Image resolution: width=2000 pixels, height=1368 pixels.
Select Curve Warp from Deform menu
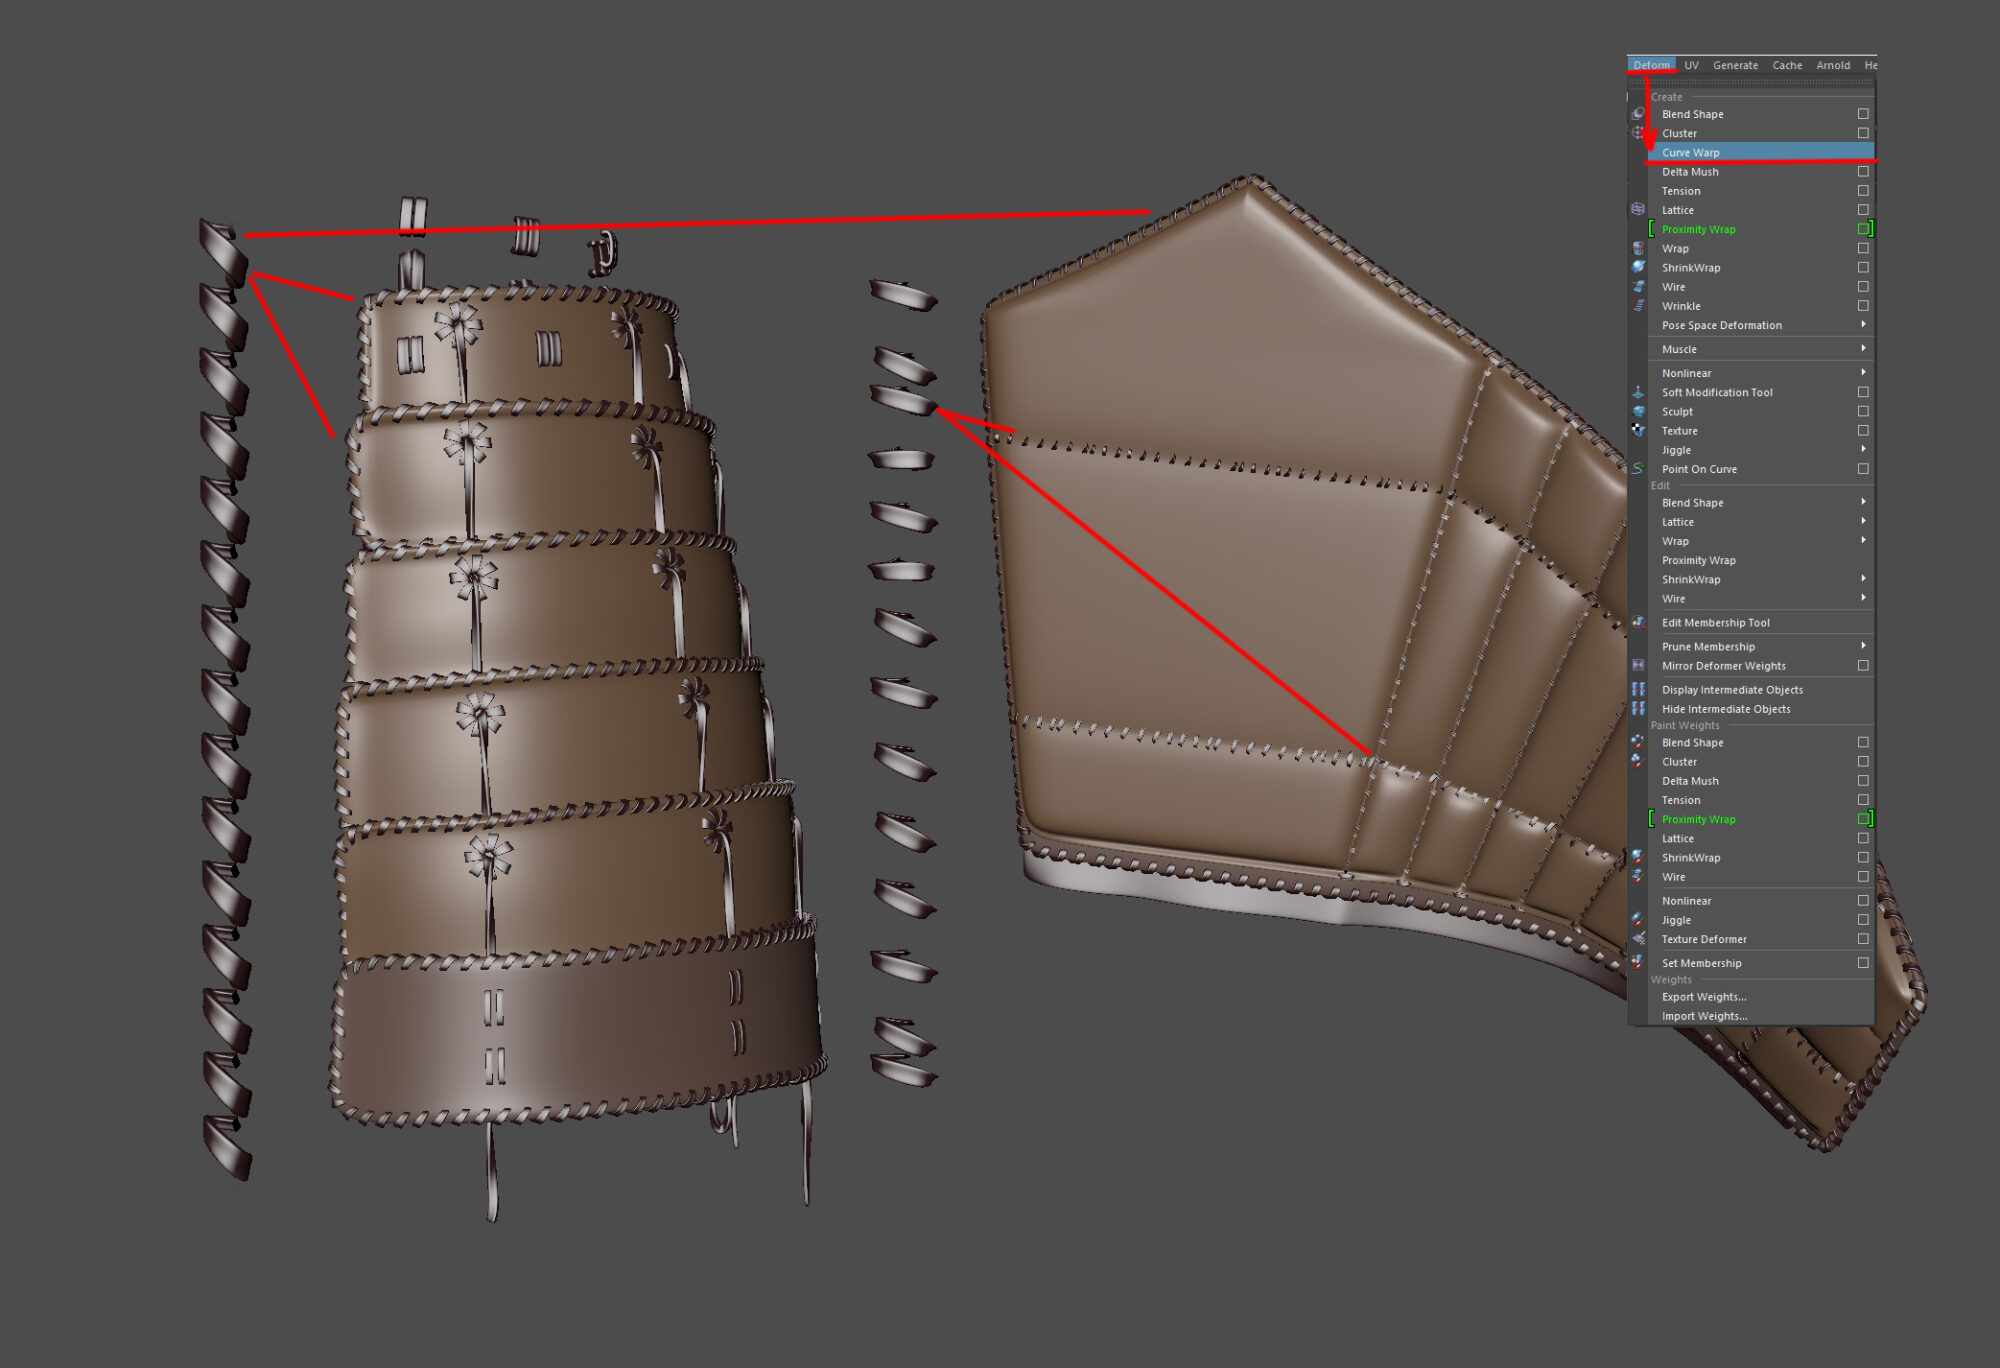[x=1691, y=153]
